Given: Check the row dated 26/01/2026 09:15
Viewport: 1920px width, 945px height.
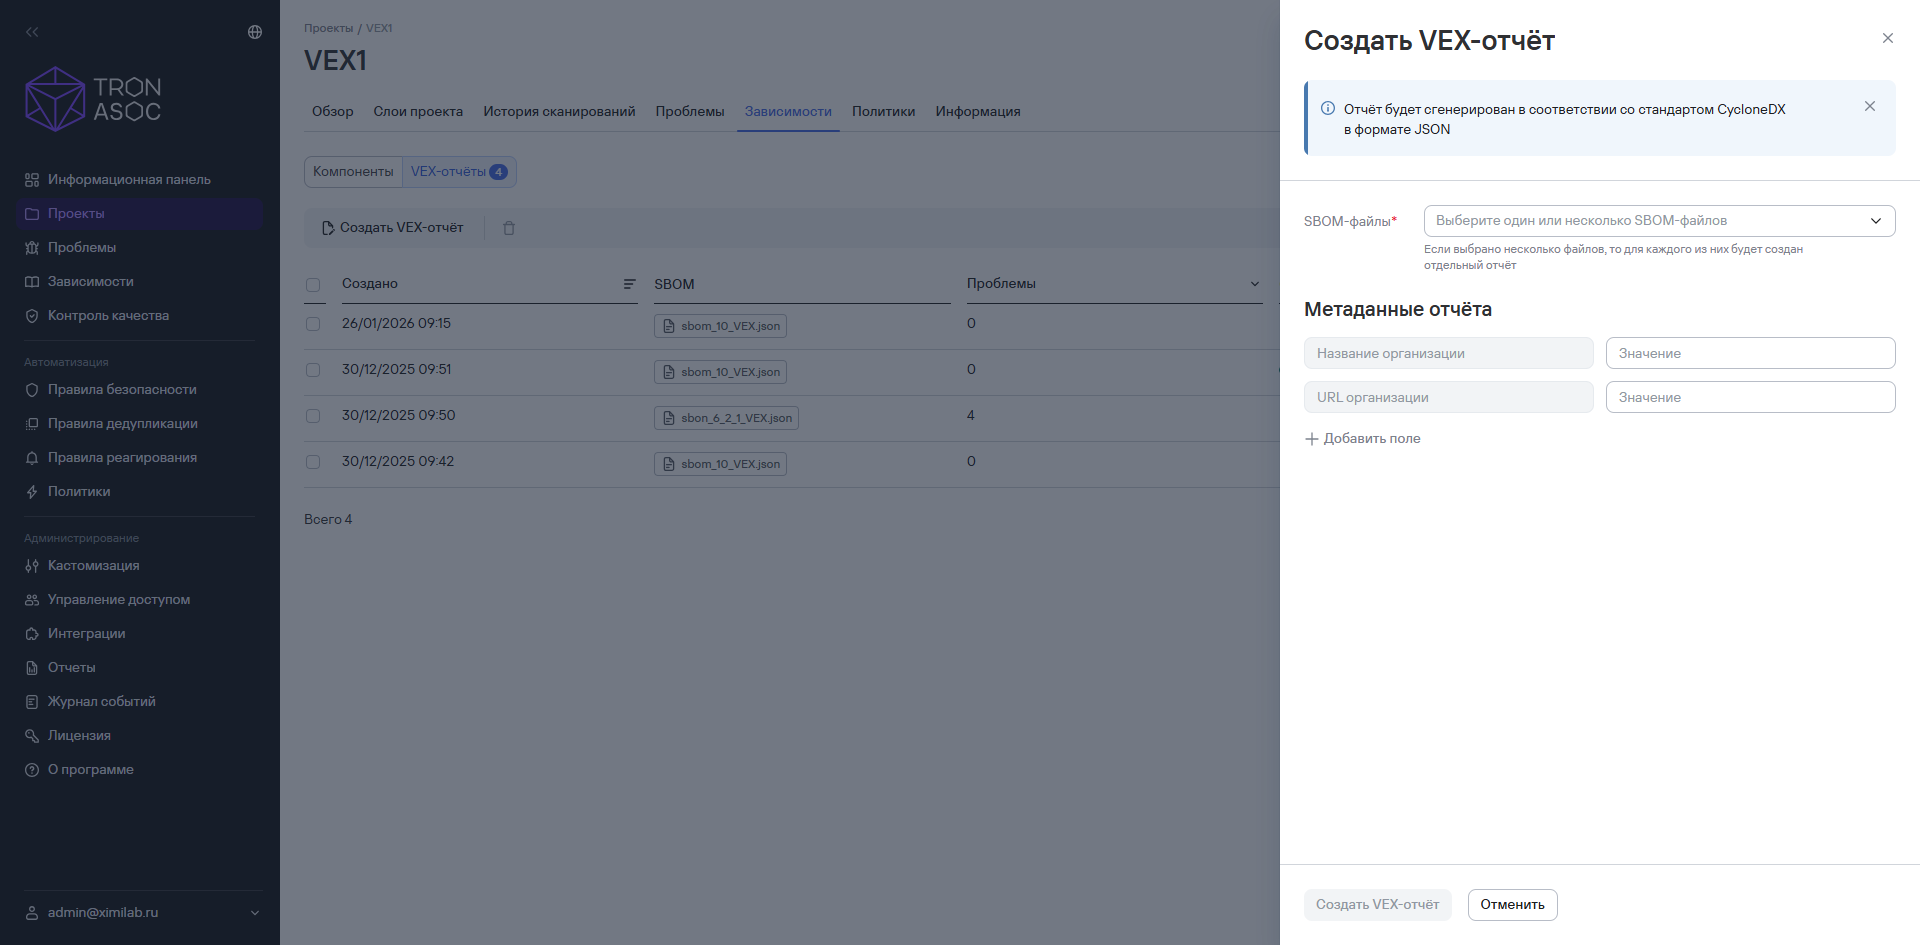Looking at the screenshot, I should (x=313, y=324).
